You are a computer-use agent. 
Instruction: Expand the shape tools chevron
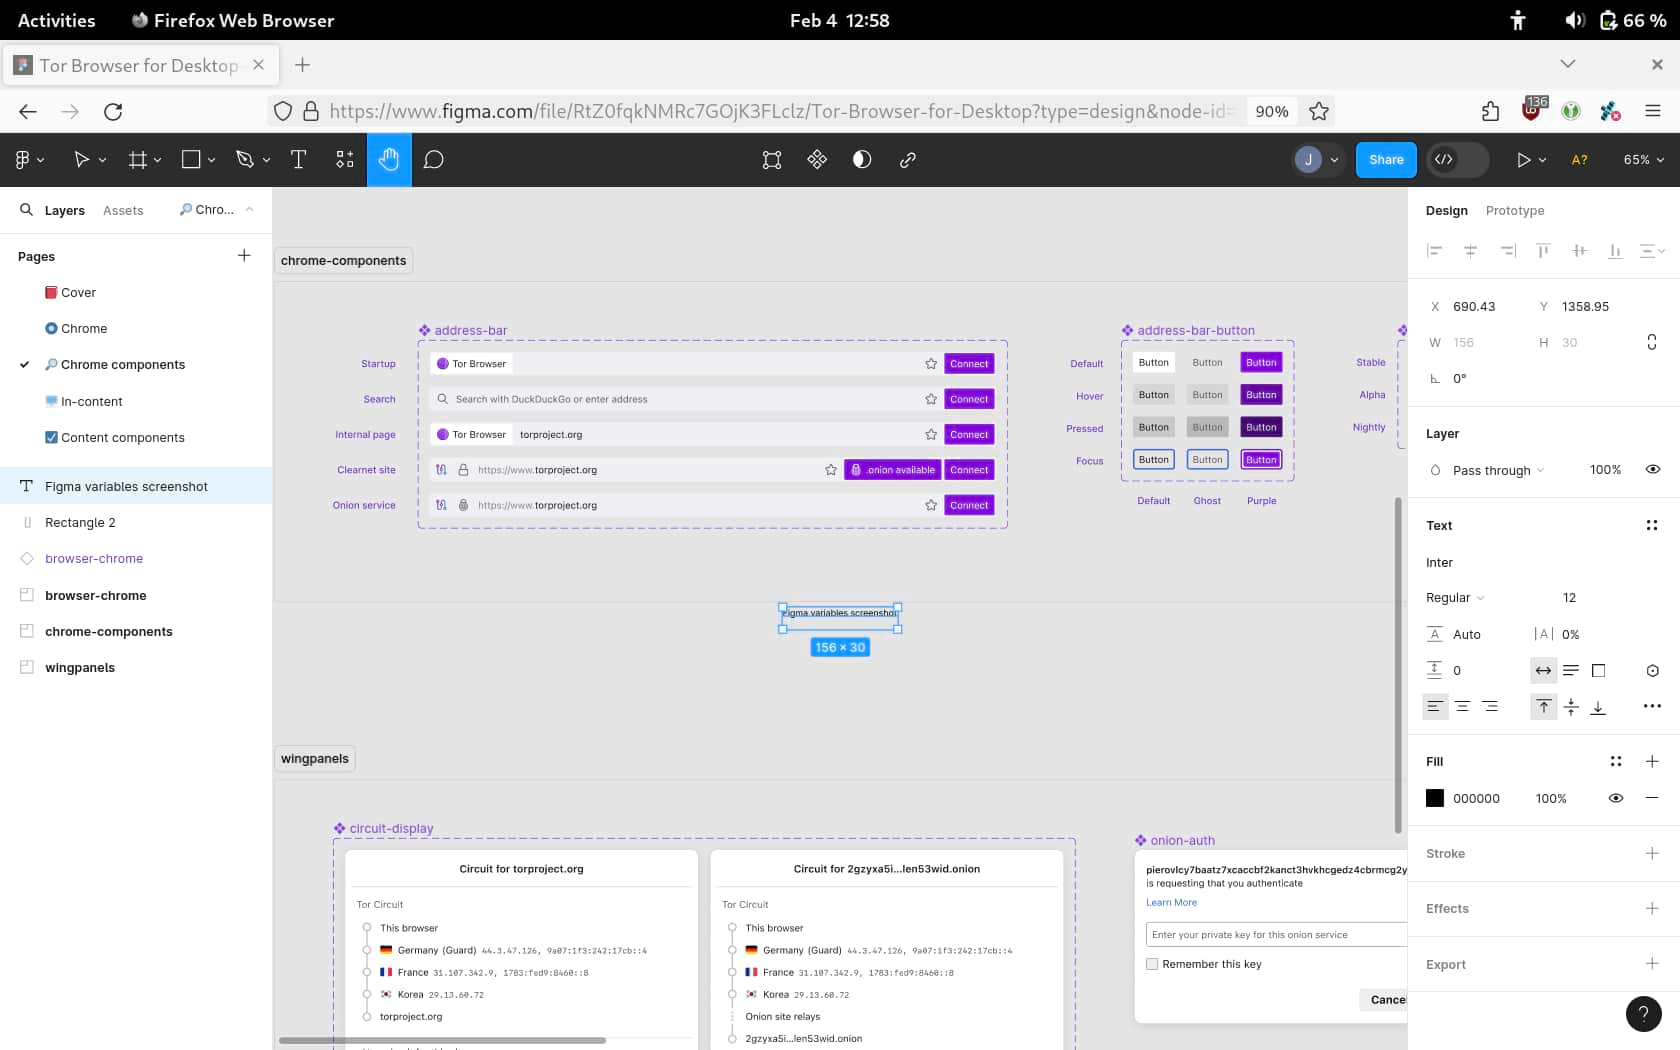tap(212, 161)
